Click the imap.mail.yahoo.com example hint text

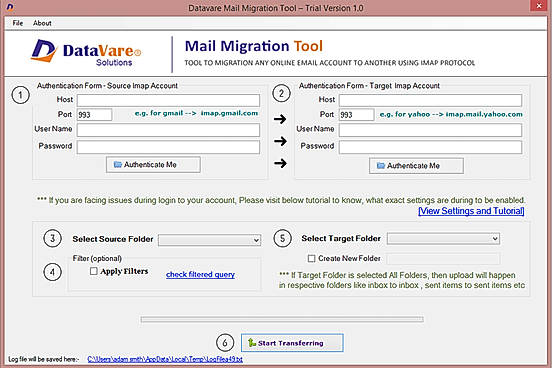[x=451, y=114]
